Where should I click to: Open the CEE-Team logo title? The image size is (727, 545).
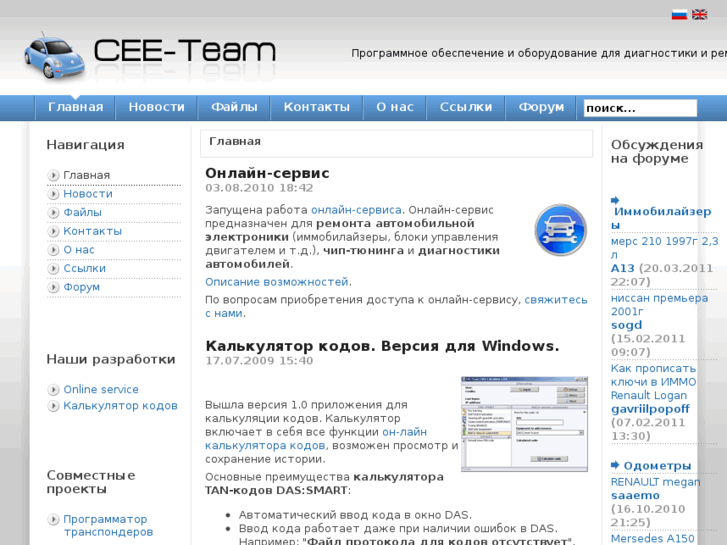tap(185, 50)
